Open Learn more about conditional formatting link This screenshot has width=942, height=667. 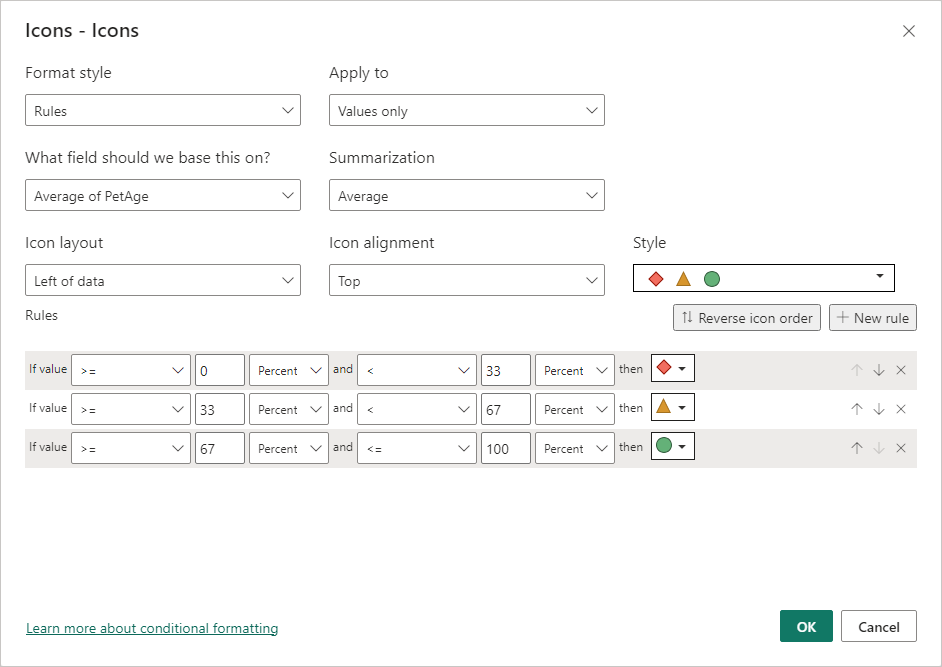(x=152, y=628)
